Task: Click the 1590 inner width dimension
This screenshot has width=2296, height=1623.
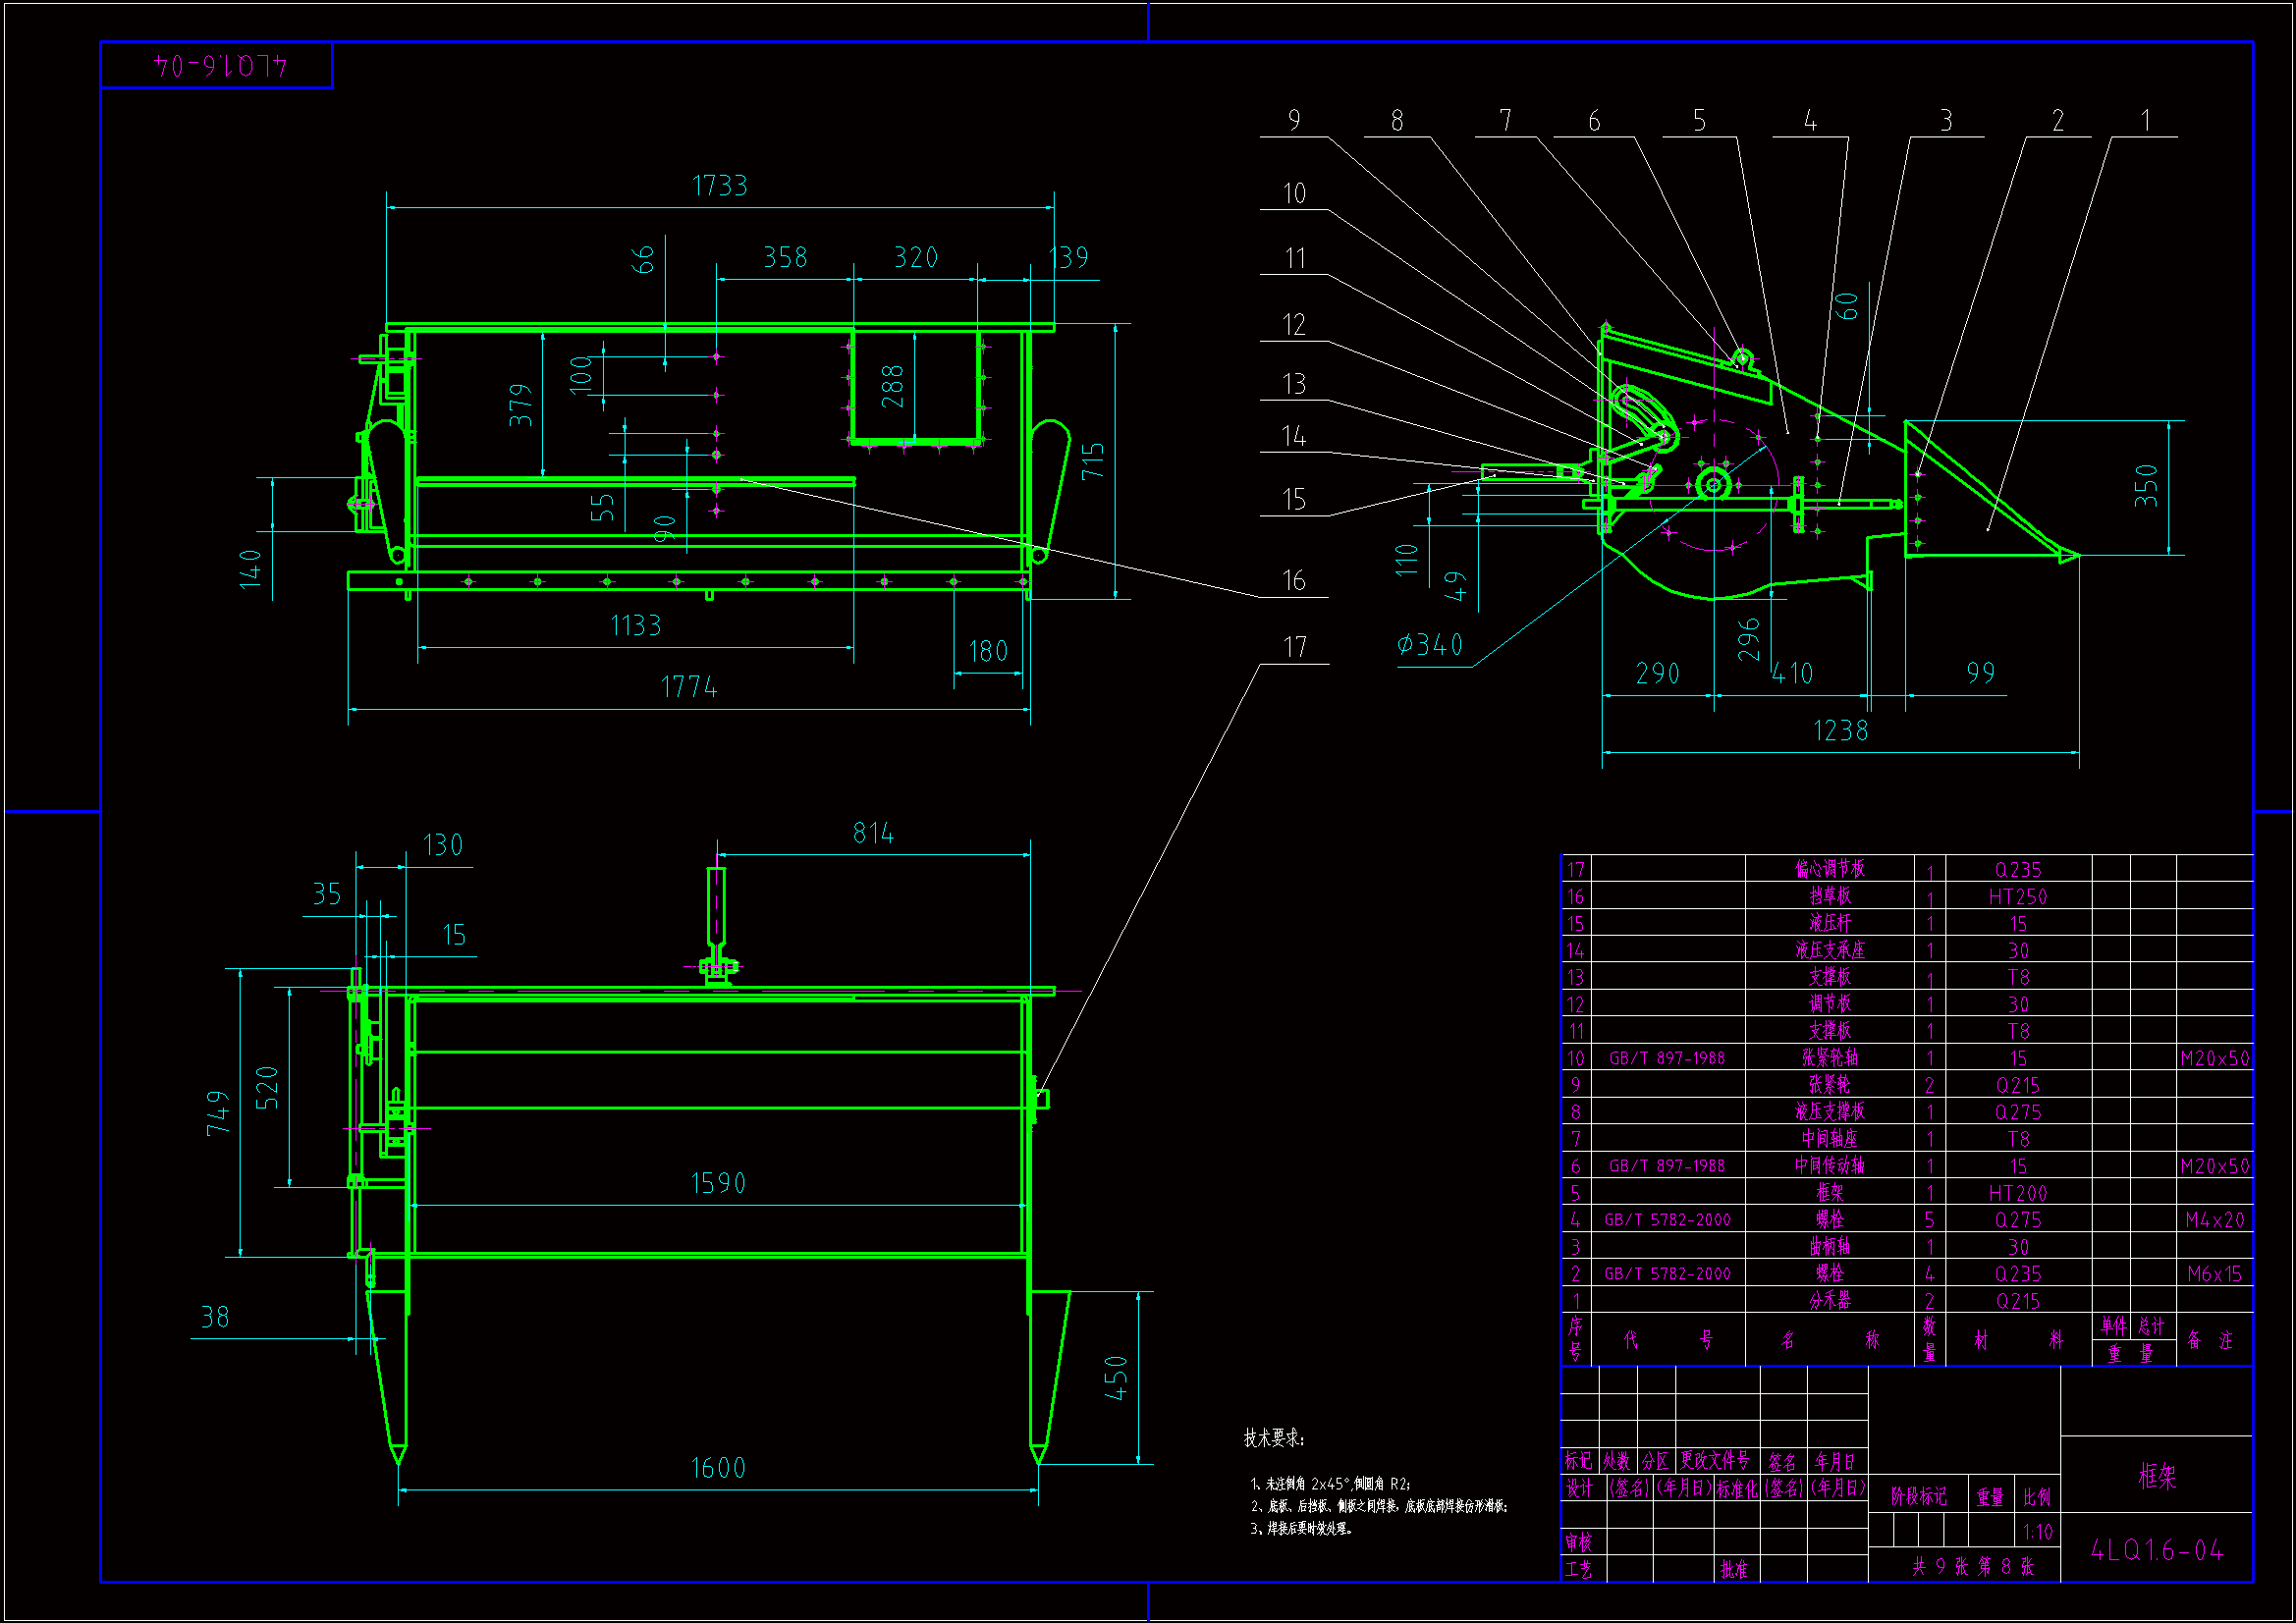Action: pyautogui.click(x=717, y=1184)
